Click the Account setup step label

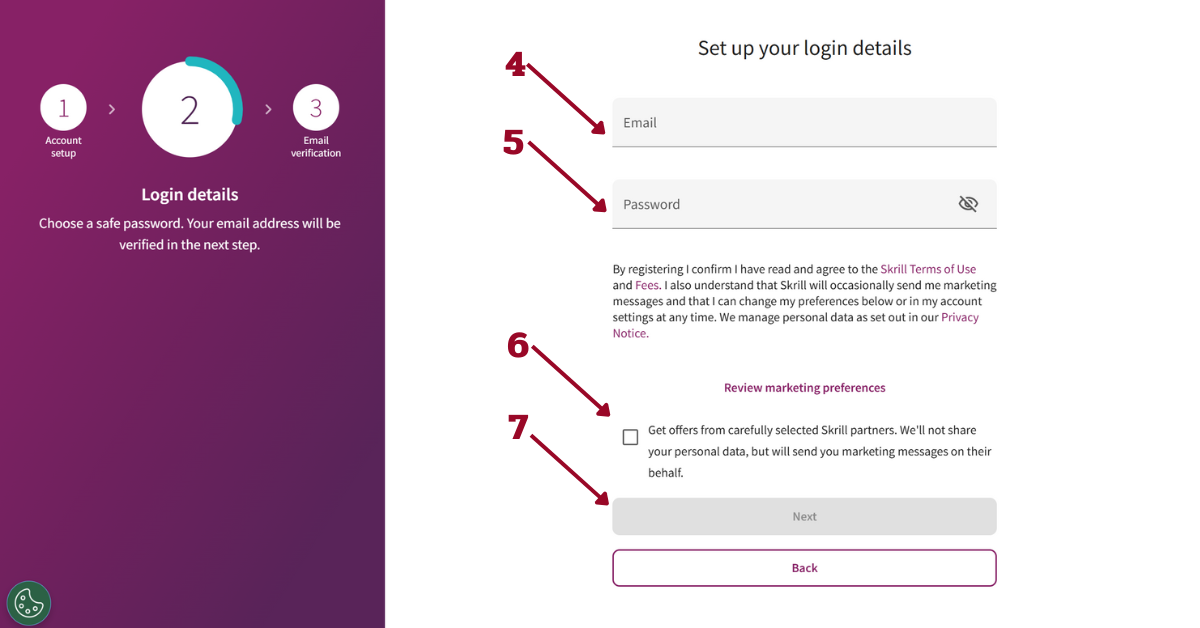click(63, 147)
